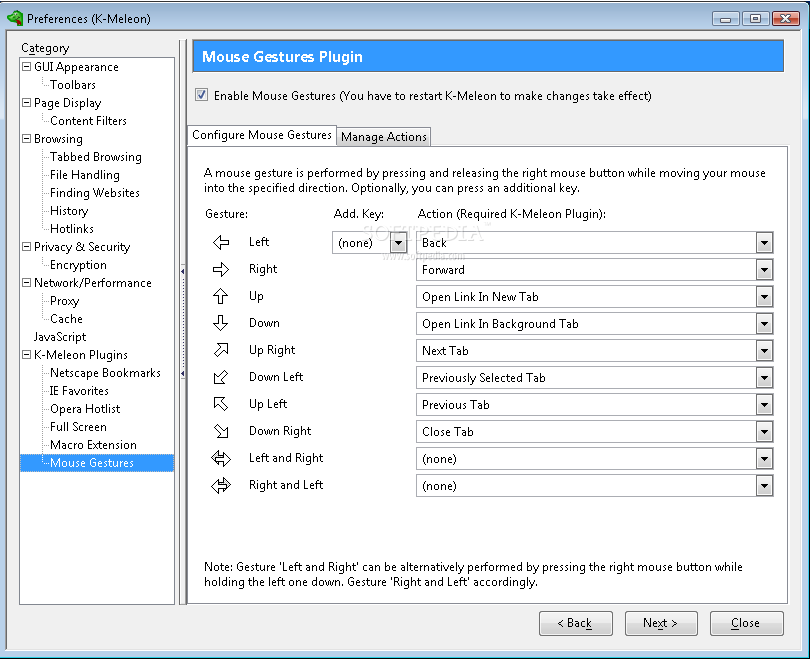This screenshot has height=660, width=811.
Task: Select Tabbed Browsing category
Action: 96,157
